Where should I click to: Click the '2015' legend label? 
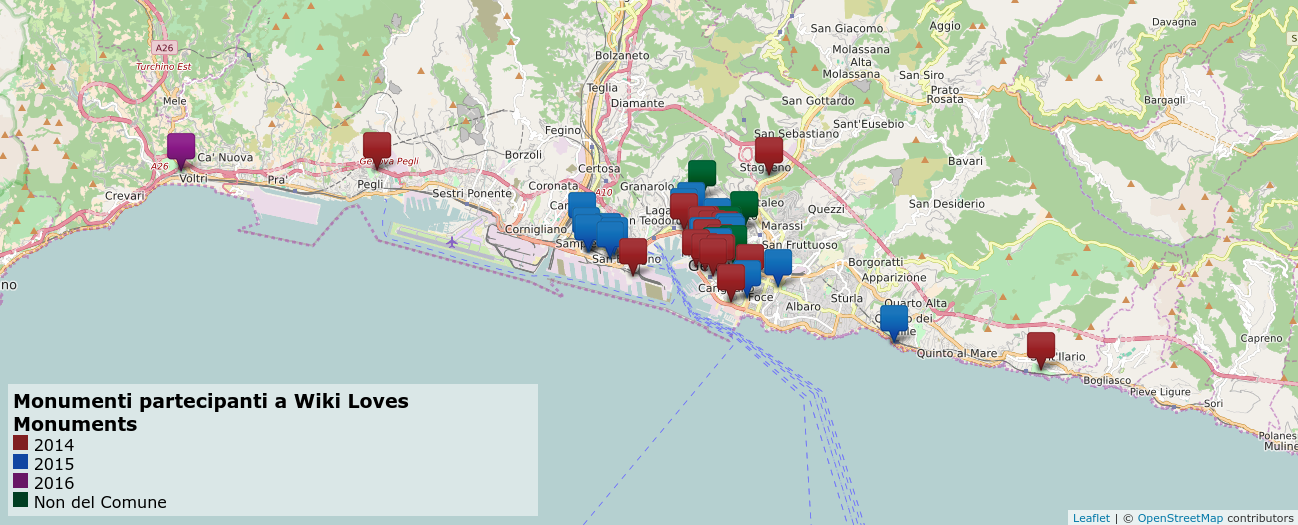54,464
